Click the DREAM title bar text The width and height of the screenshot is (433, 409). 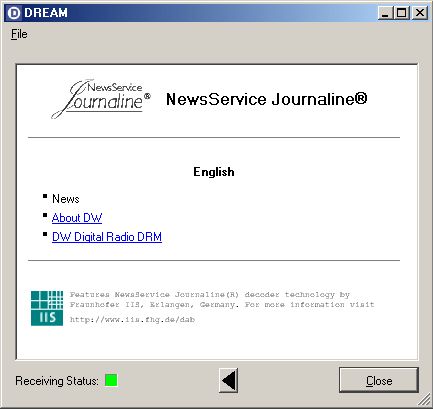point(46,13)
